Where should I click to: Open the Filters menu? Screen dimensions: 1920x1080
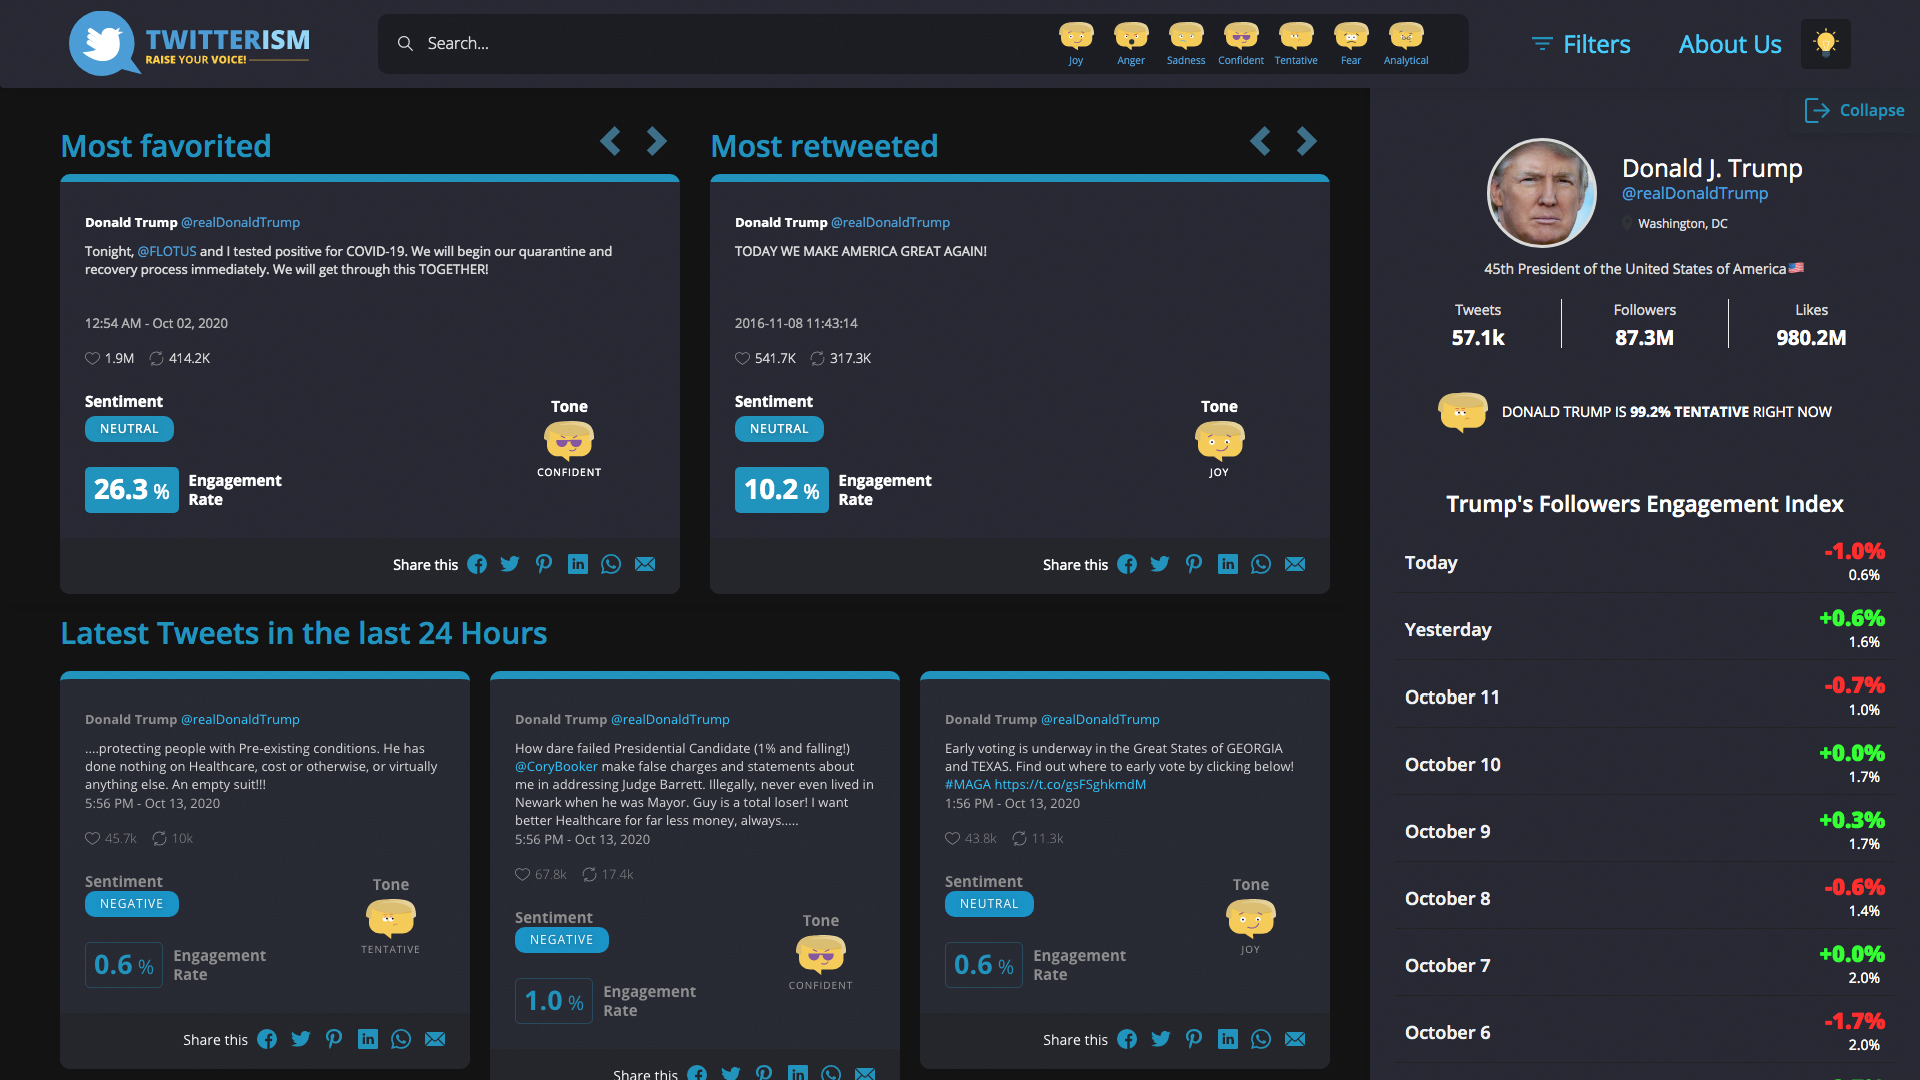pos(1581,44)
